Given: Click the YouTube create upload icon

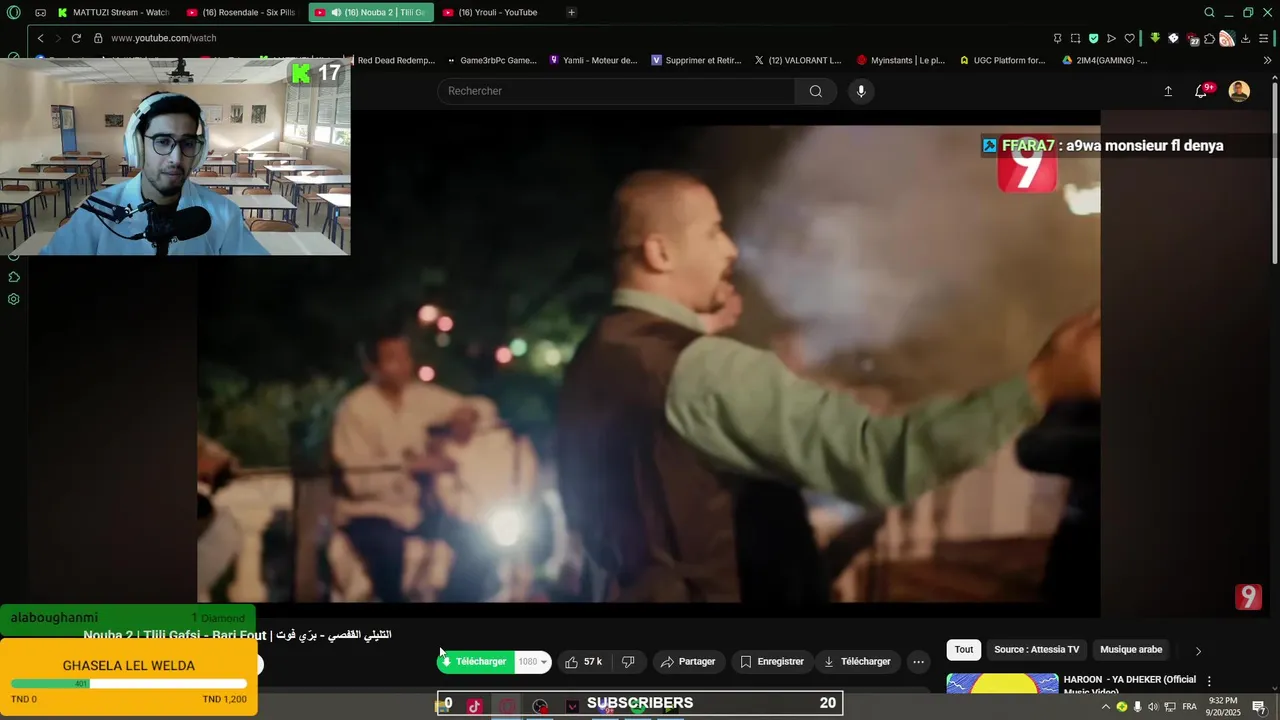Looking at the screenshot, I should (x=1168, y=91).
